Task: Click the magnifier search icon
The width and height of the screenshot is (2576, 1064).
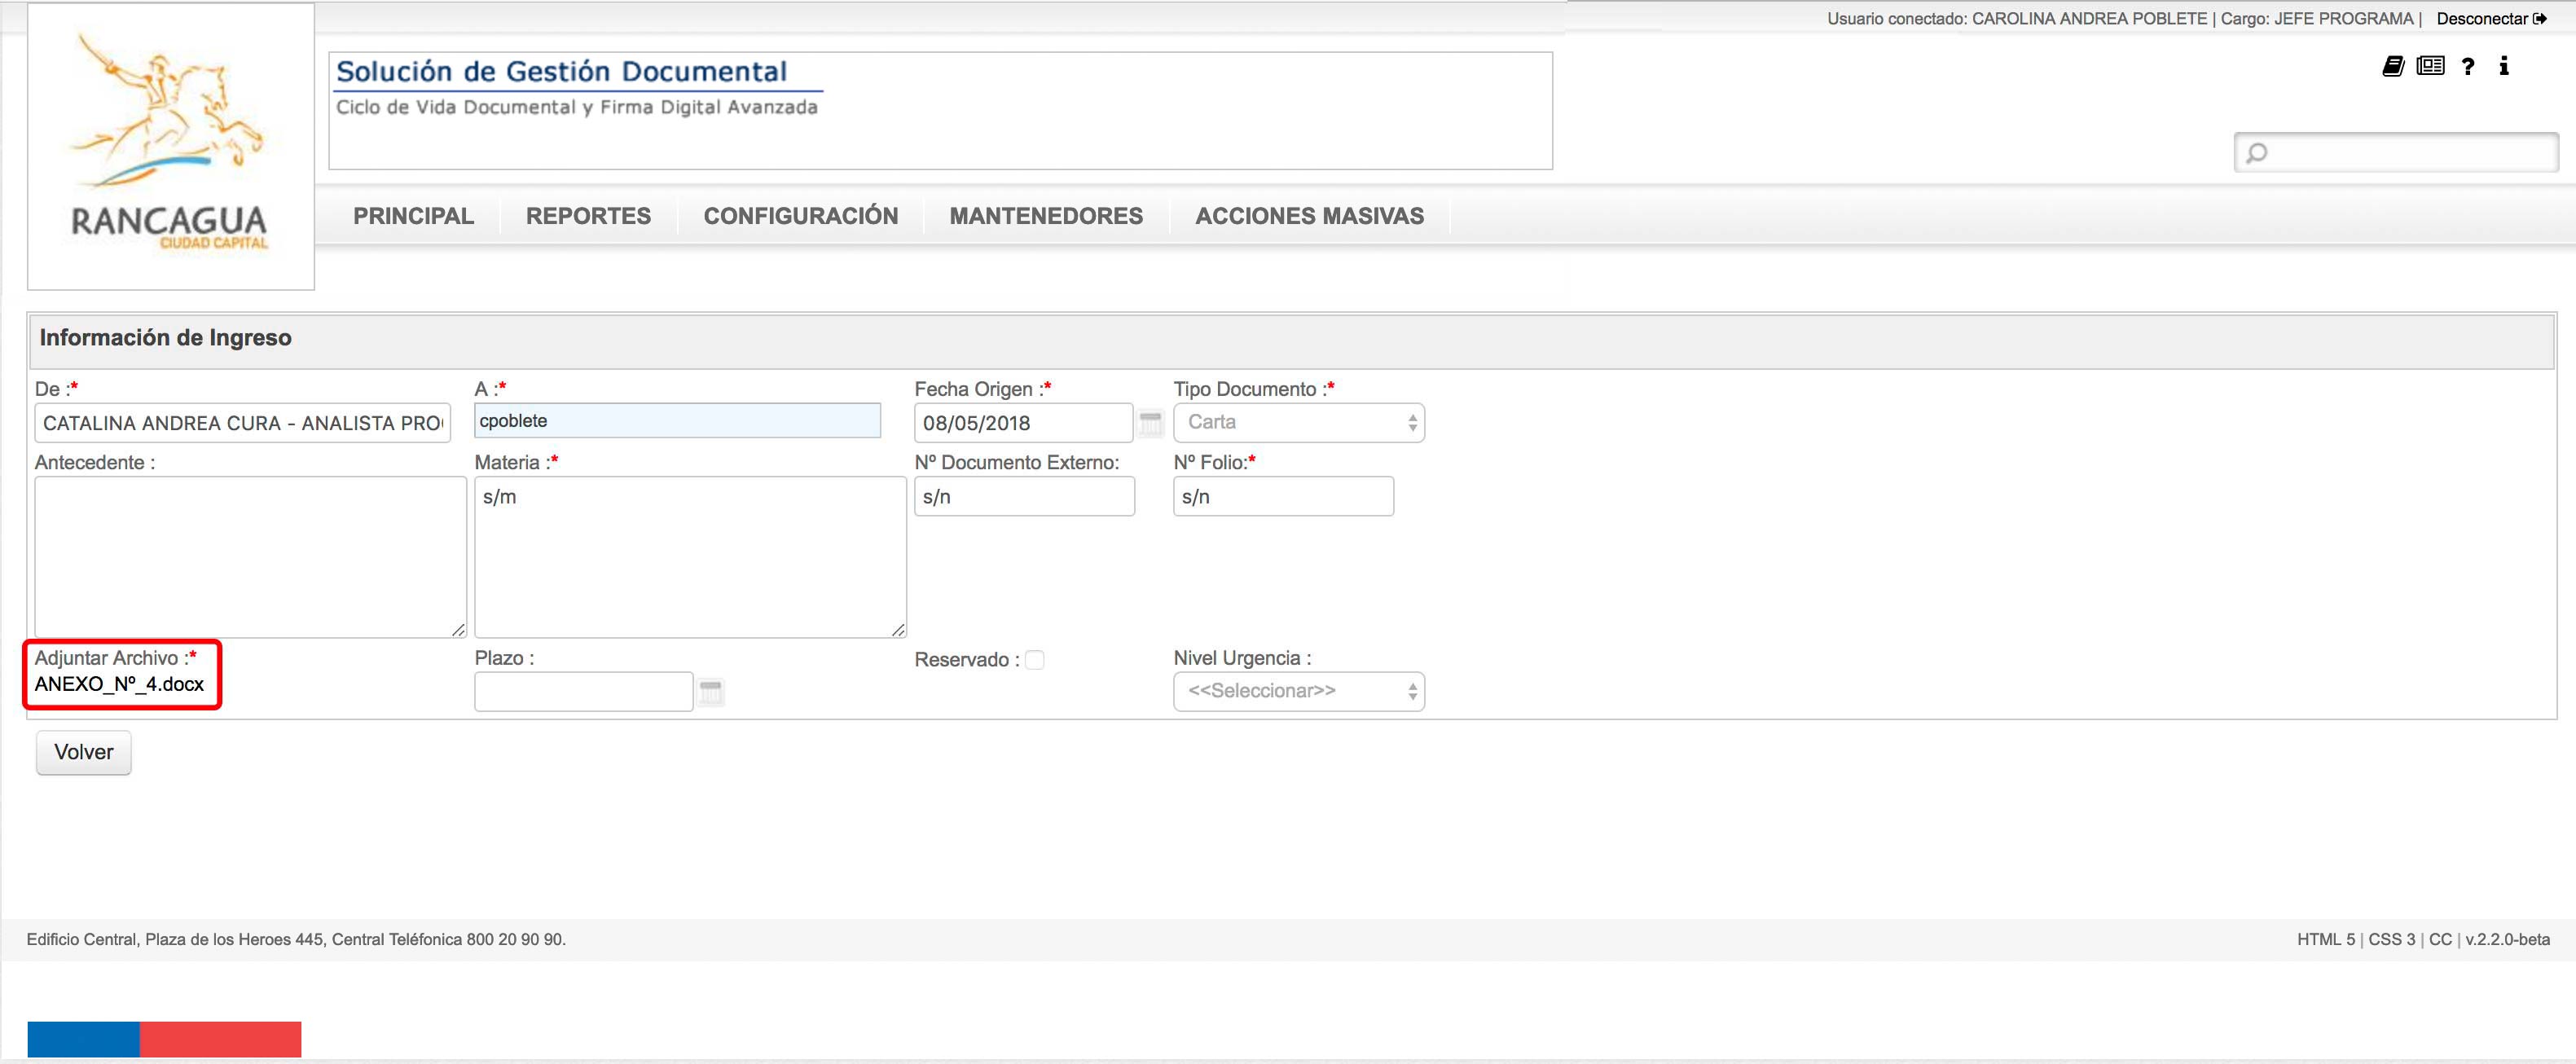Action: tap(2256, 153)
